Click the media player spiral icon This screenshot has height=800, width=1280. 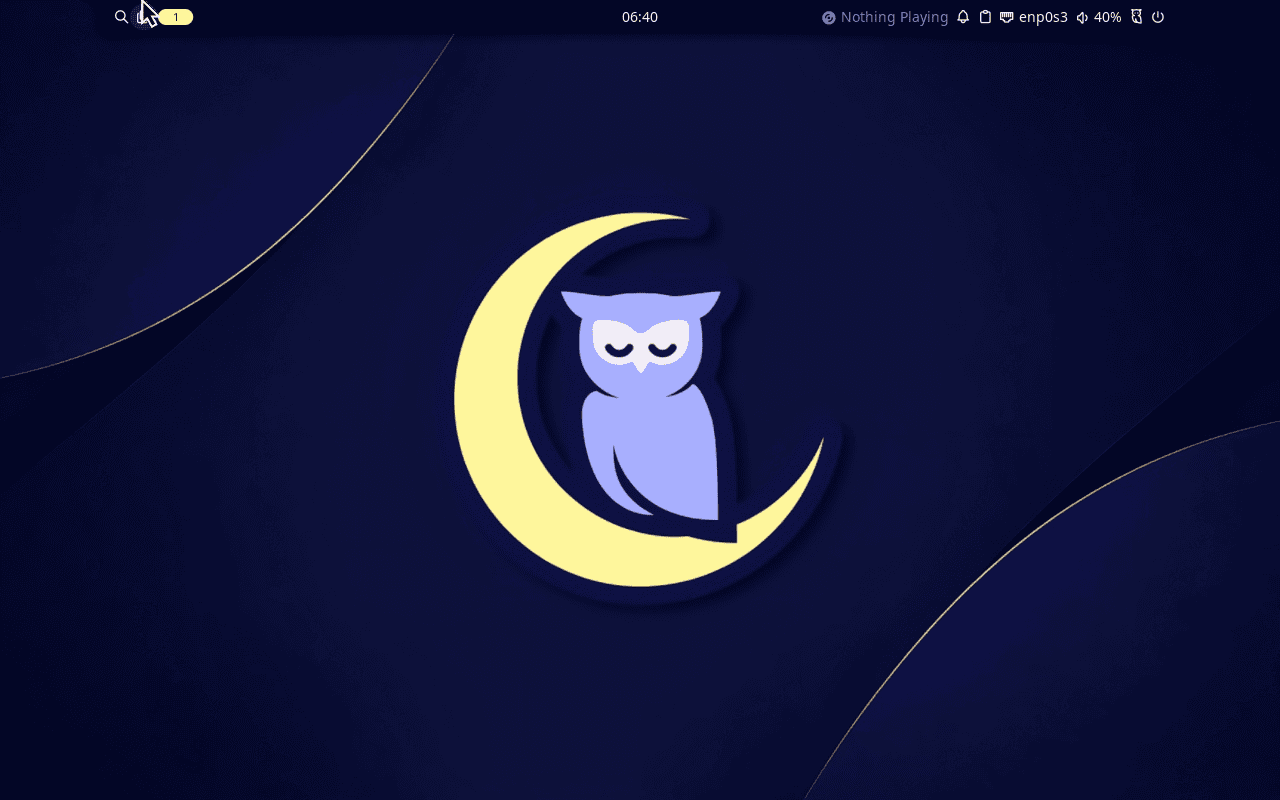coord(829,17)
